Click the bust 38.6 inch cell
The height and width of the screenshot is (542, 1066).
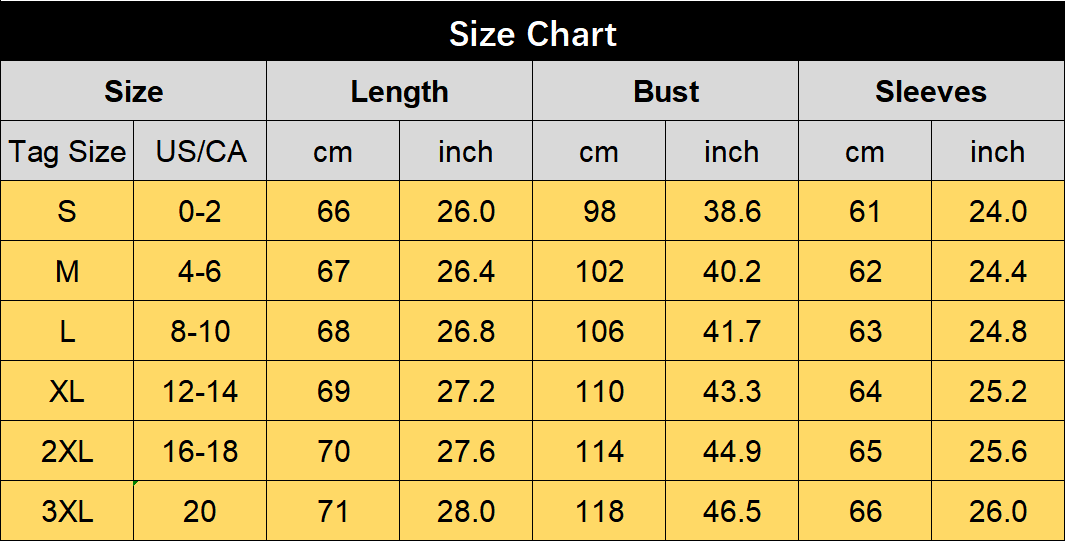tap(732, 211)
